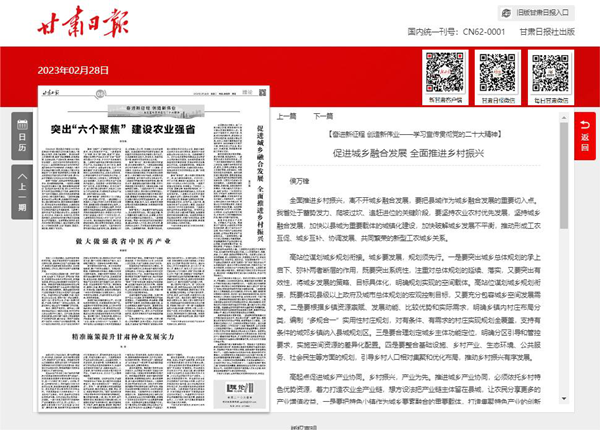The image size is (600, 430).
Task: Click the first QR code (新甘肃客户端)
Action: [x=445, y=73]
